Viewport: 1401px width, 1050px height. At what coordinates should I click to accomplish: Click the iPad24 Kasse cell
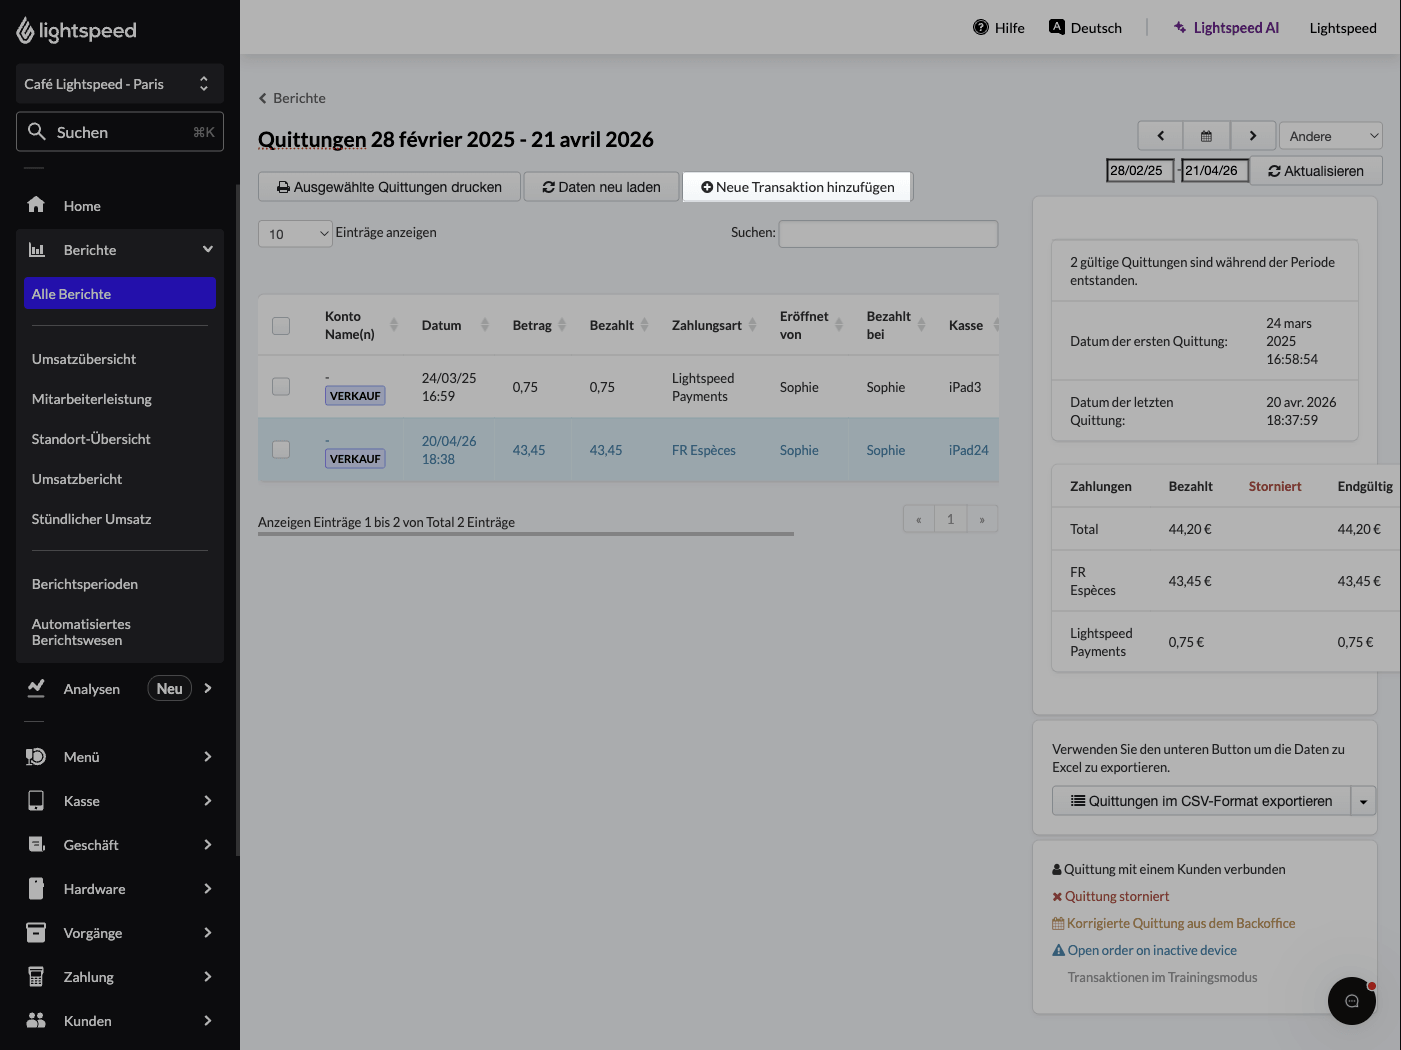coord(968,450)
